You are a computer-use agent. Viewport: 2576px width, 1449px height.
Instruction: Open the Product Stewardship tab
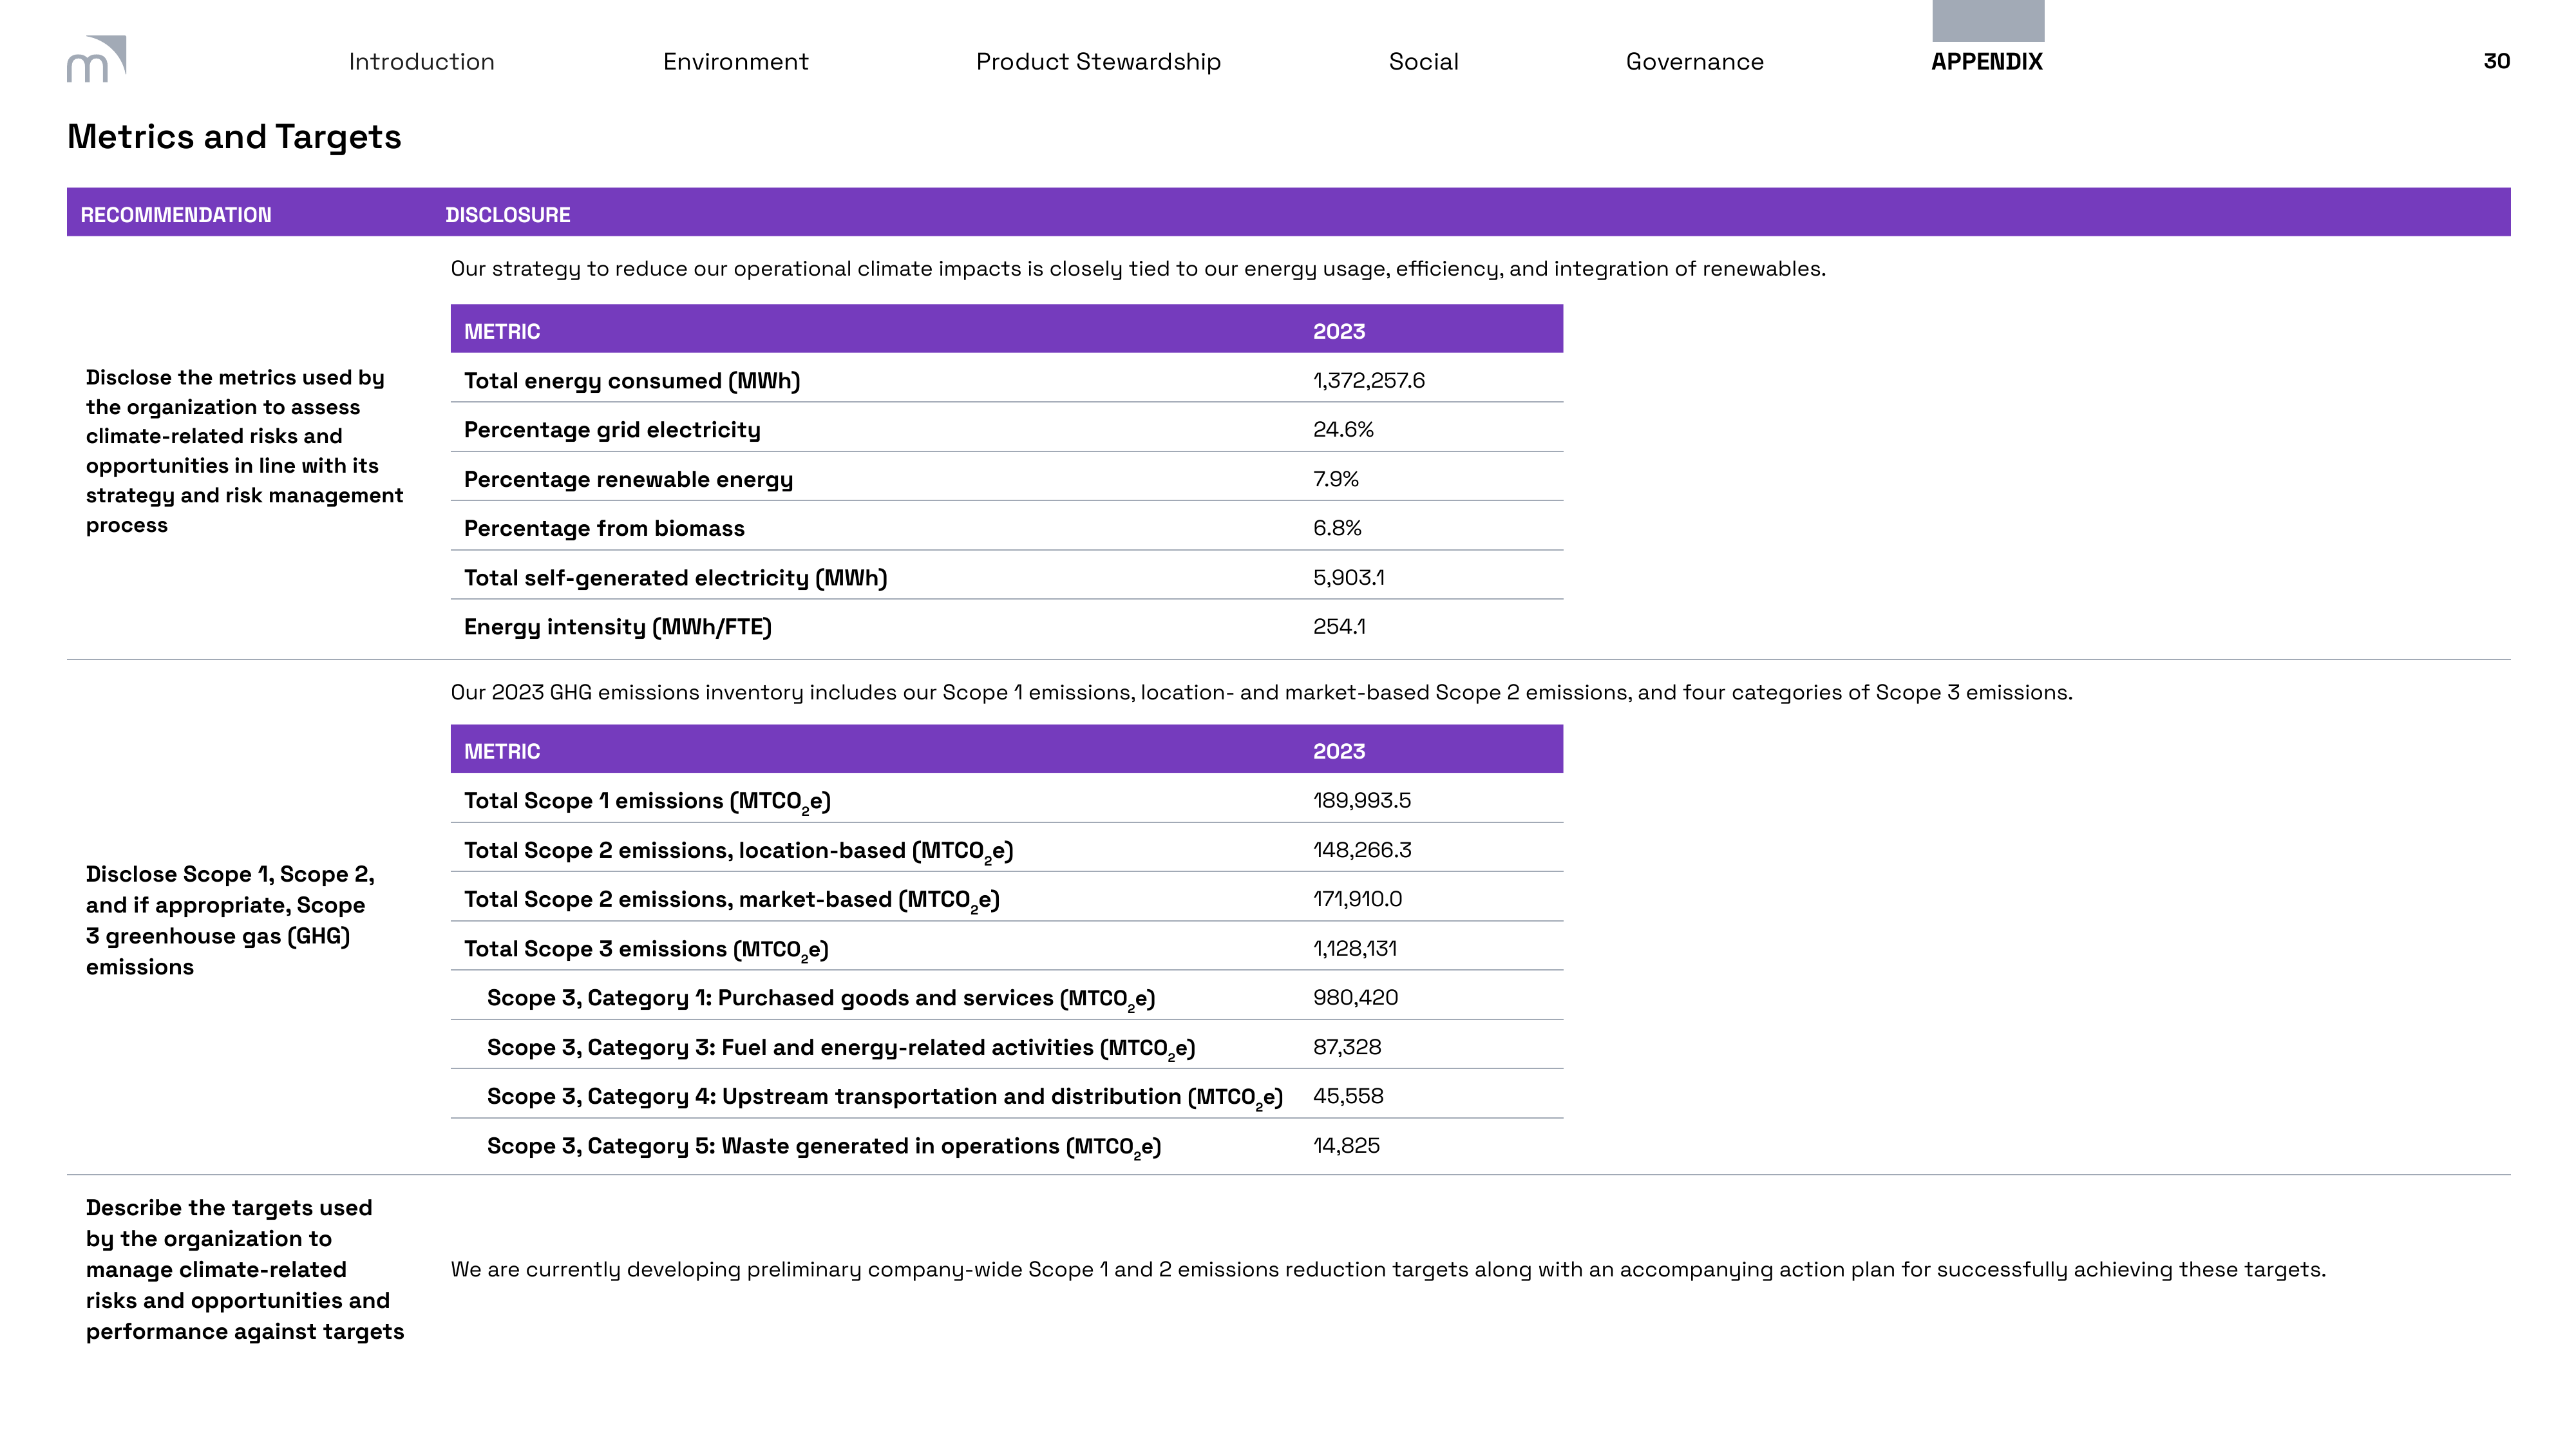(1098, 62)
